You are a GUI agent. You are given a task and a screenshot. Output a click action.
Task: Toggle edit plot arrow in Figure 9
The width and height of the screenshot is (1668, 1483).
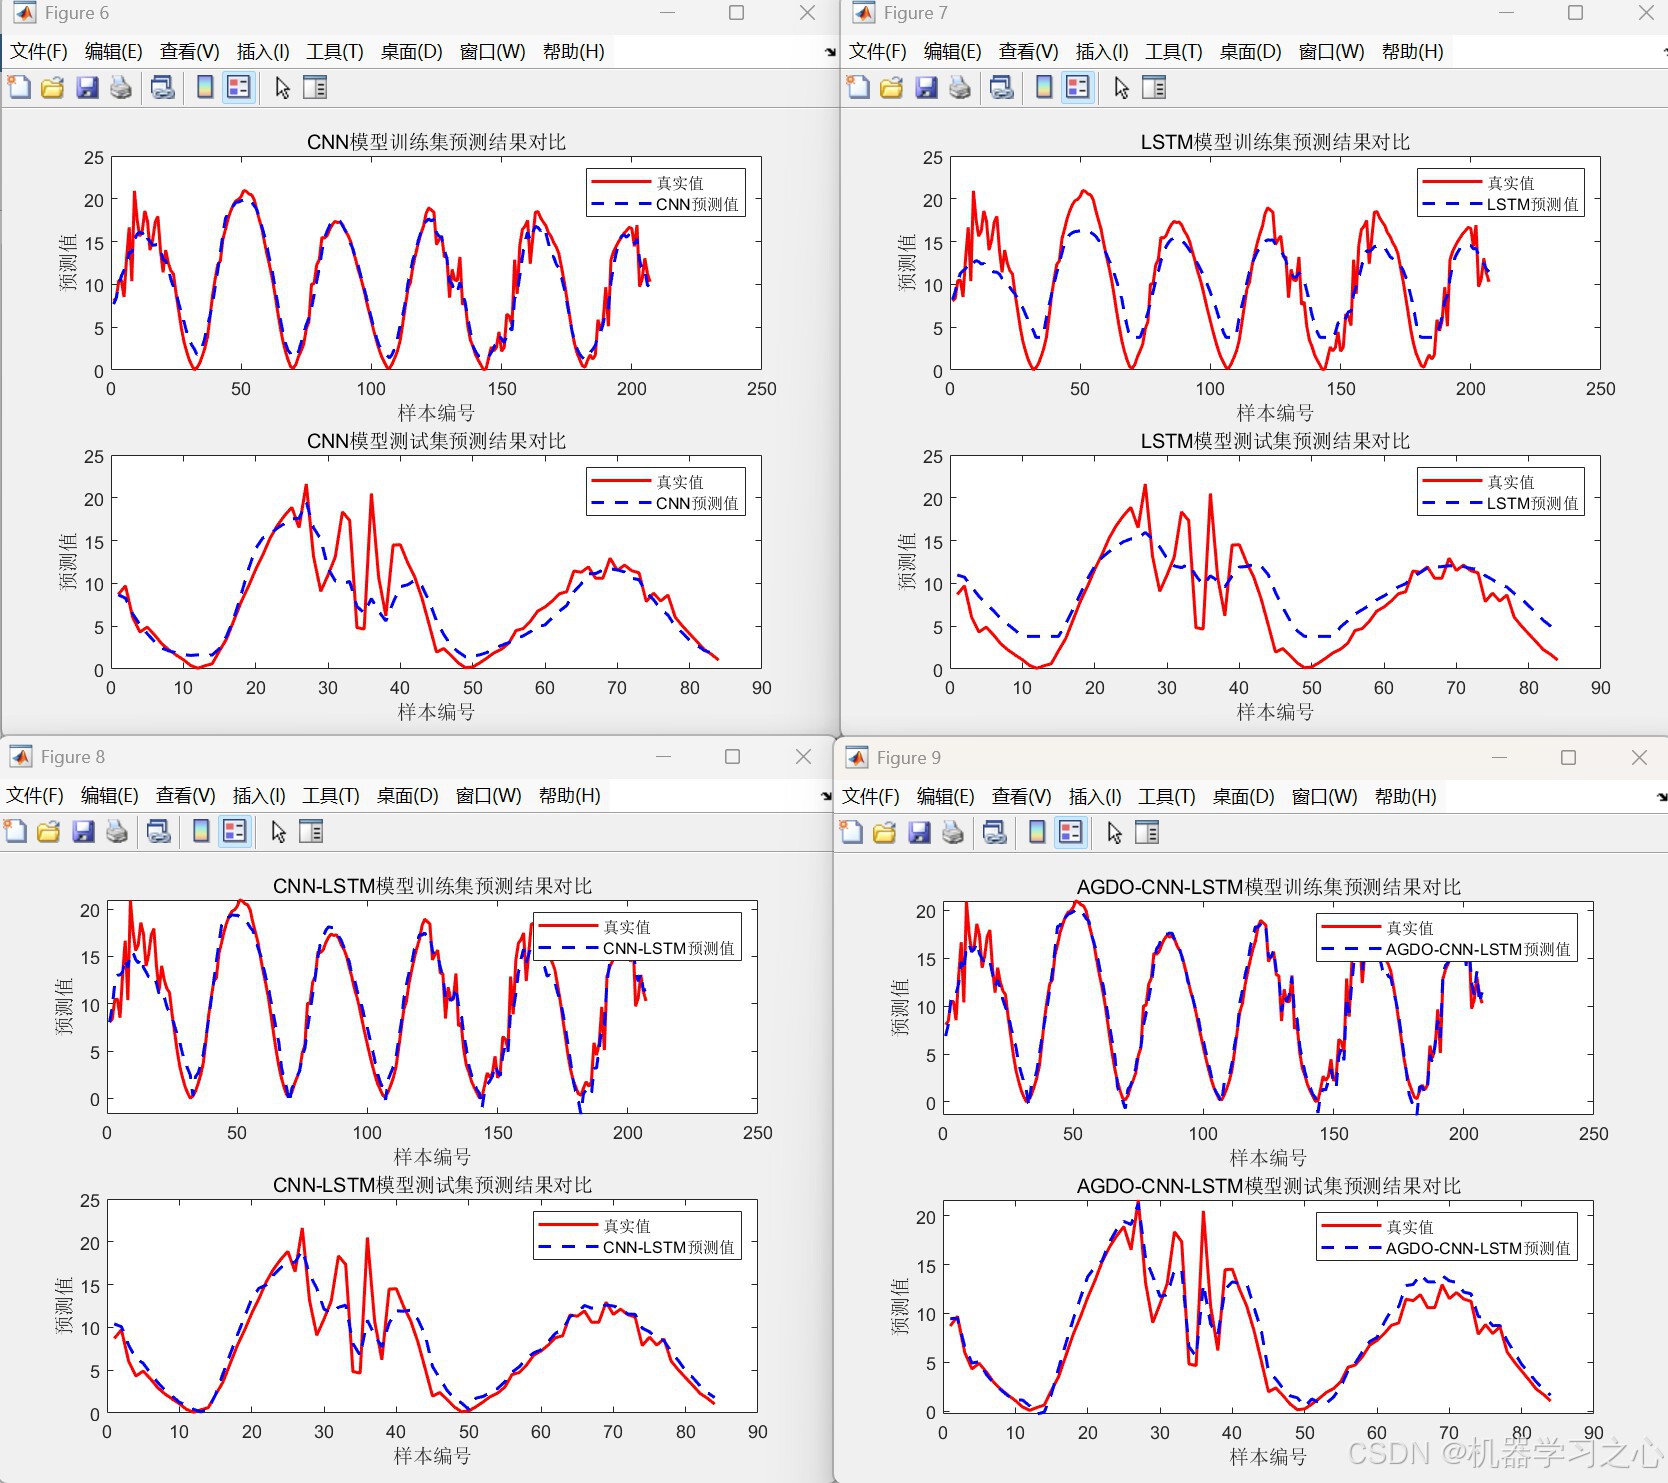point(1114,833)
